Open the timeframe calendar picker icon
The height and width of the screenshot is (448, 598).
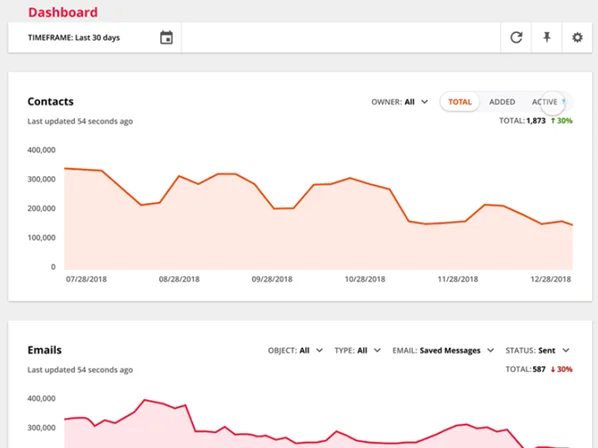pos(166,37)
